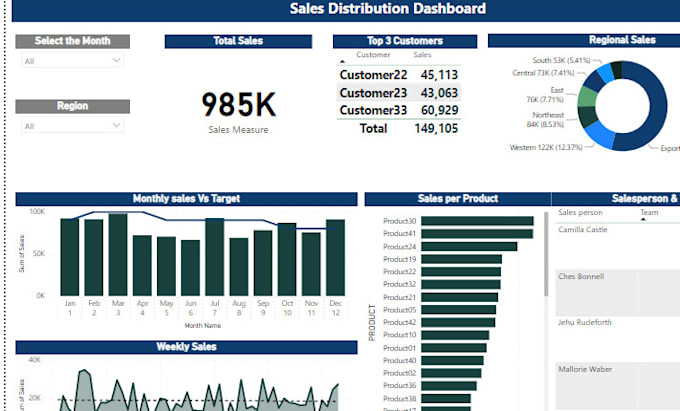The width and height of the screenshot is (680, 411).
Task: Click the Sales Distribution Dashboard title
Action: [x=388, y=9]
